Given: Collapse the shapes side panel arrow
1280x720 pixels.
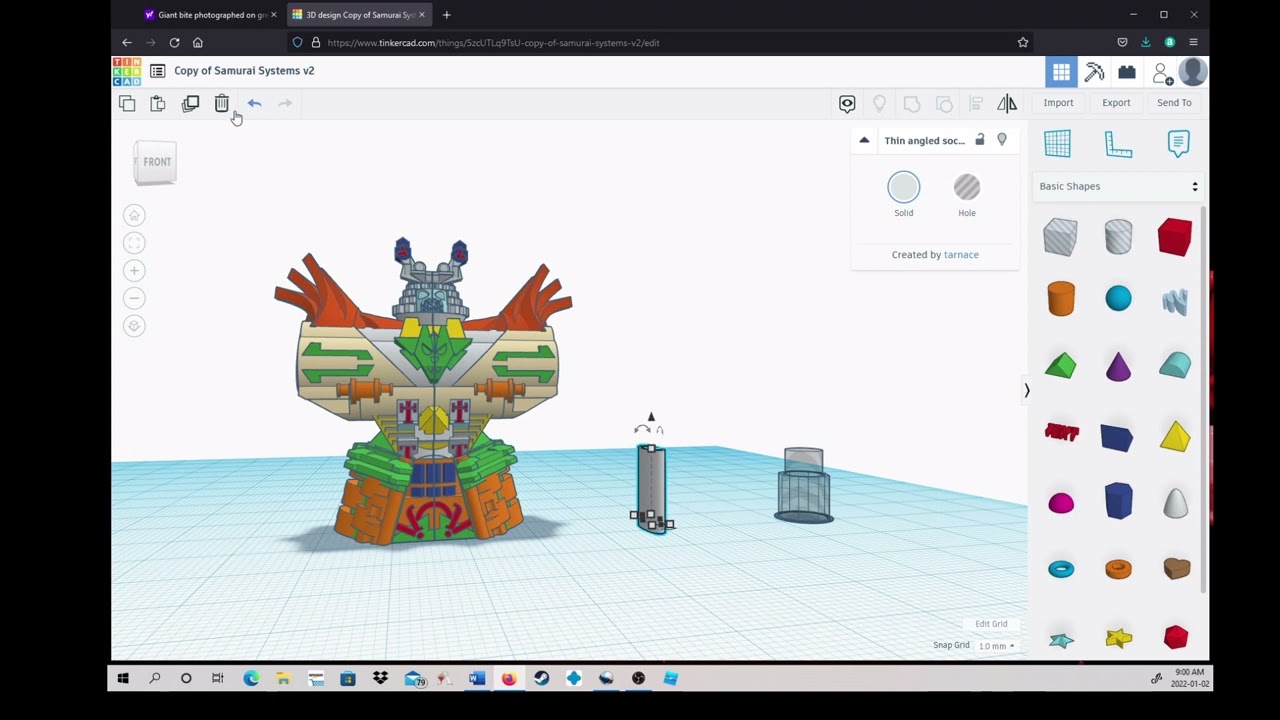Looking at the screenshot, I should pos(1026,390).
